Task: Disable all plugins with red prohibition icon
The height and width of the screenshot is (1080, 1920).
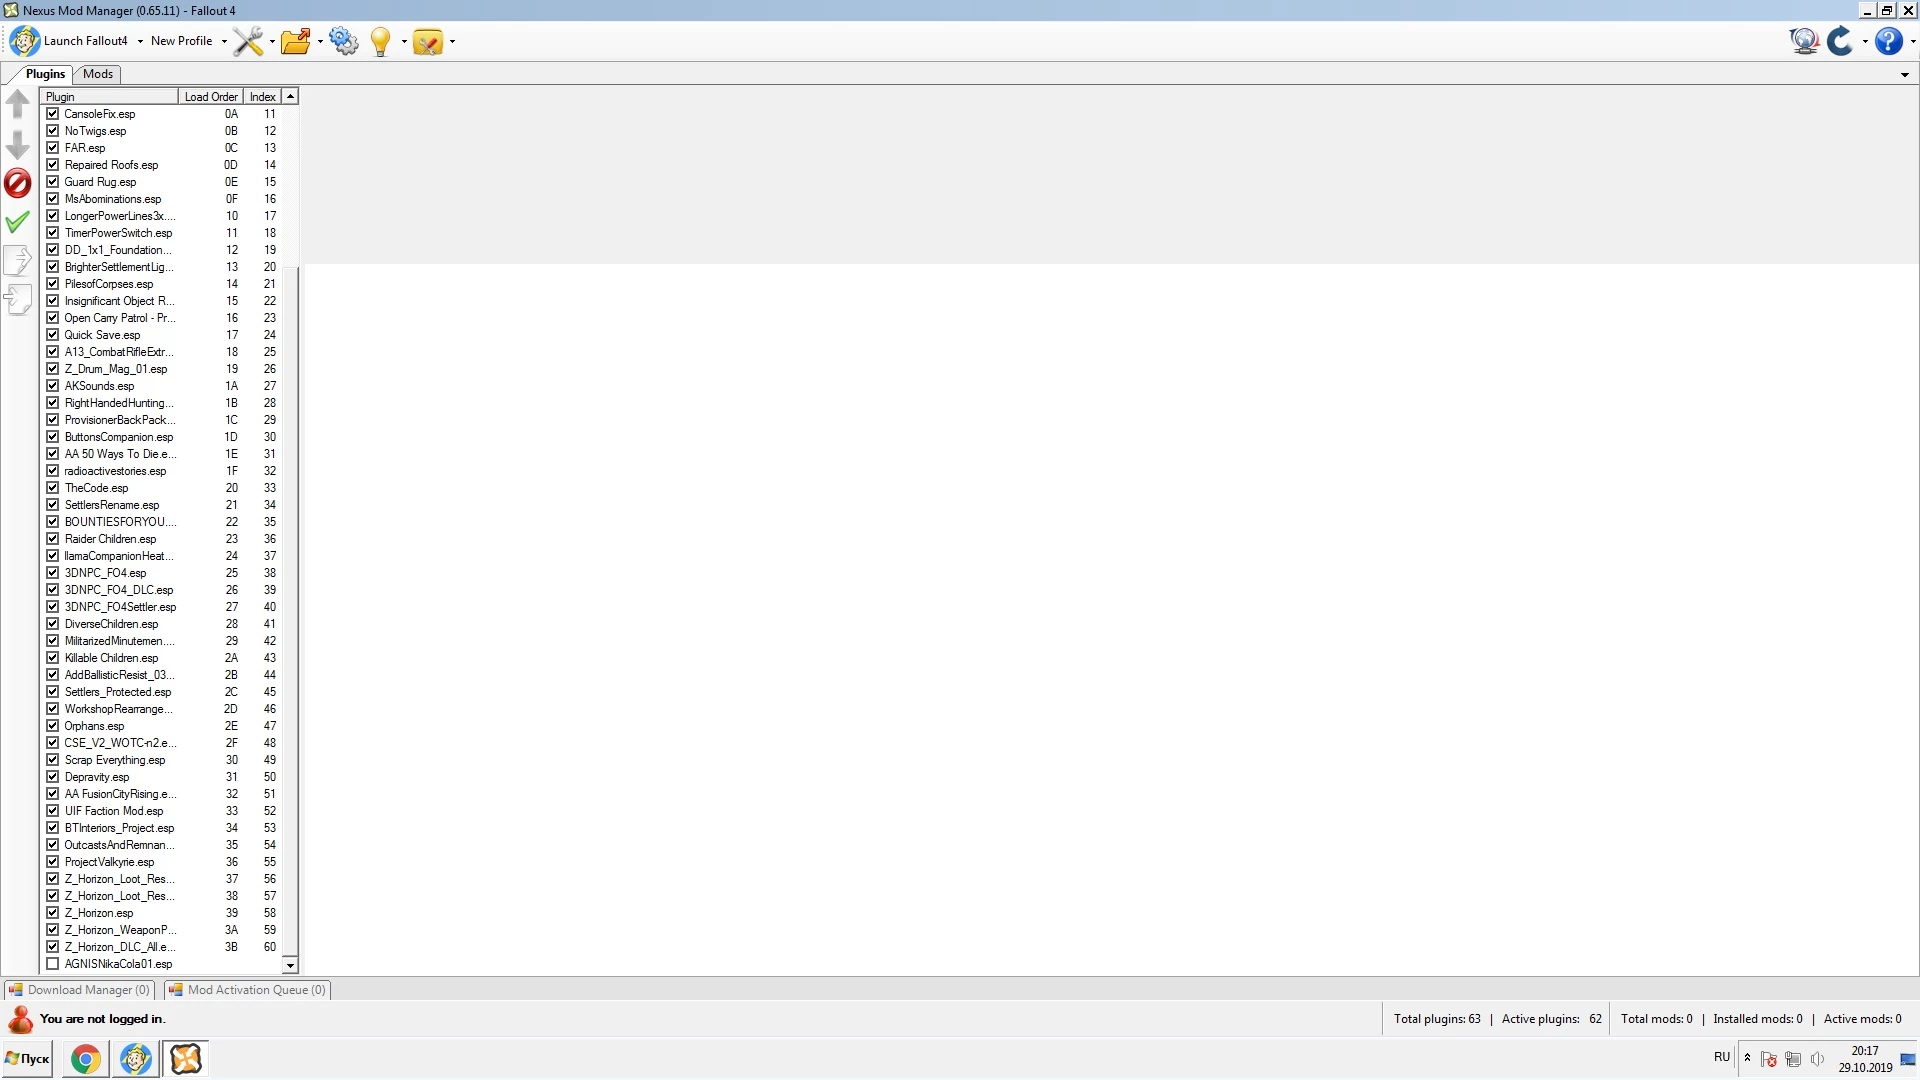Action: click(x=18, y=183)
